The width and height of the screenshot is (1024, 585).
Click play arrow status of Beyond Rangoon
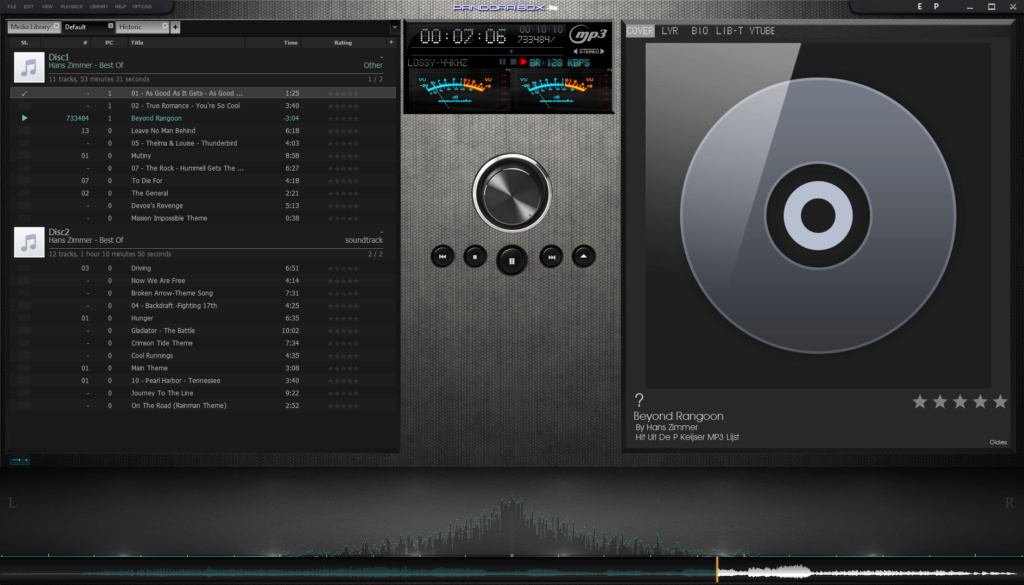click(24, 118)
